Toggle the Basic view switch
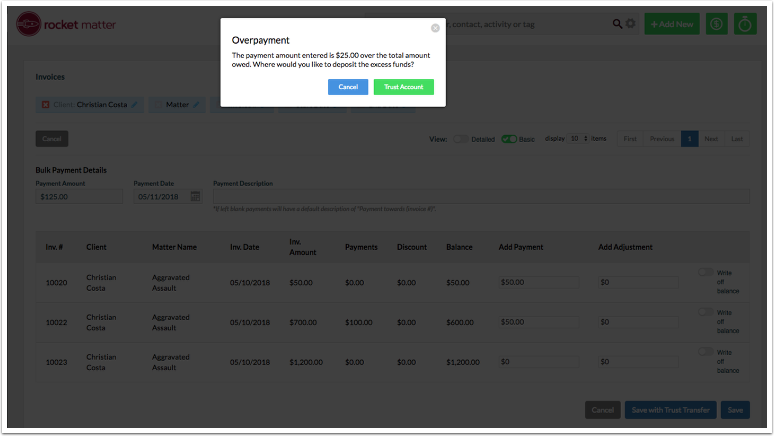Screen dimensions: 774x436 tap(509, 139)
